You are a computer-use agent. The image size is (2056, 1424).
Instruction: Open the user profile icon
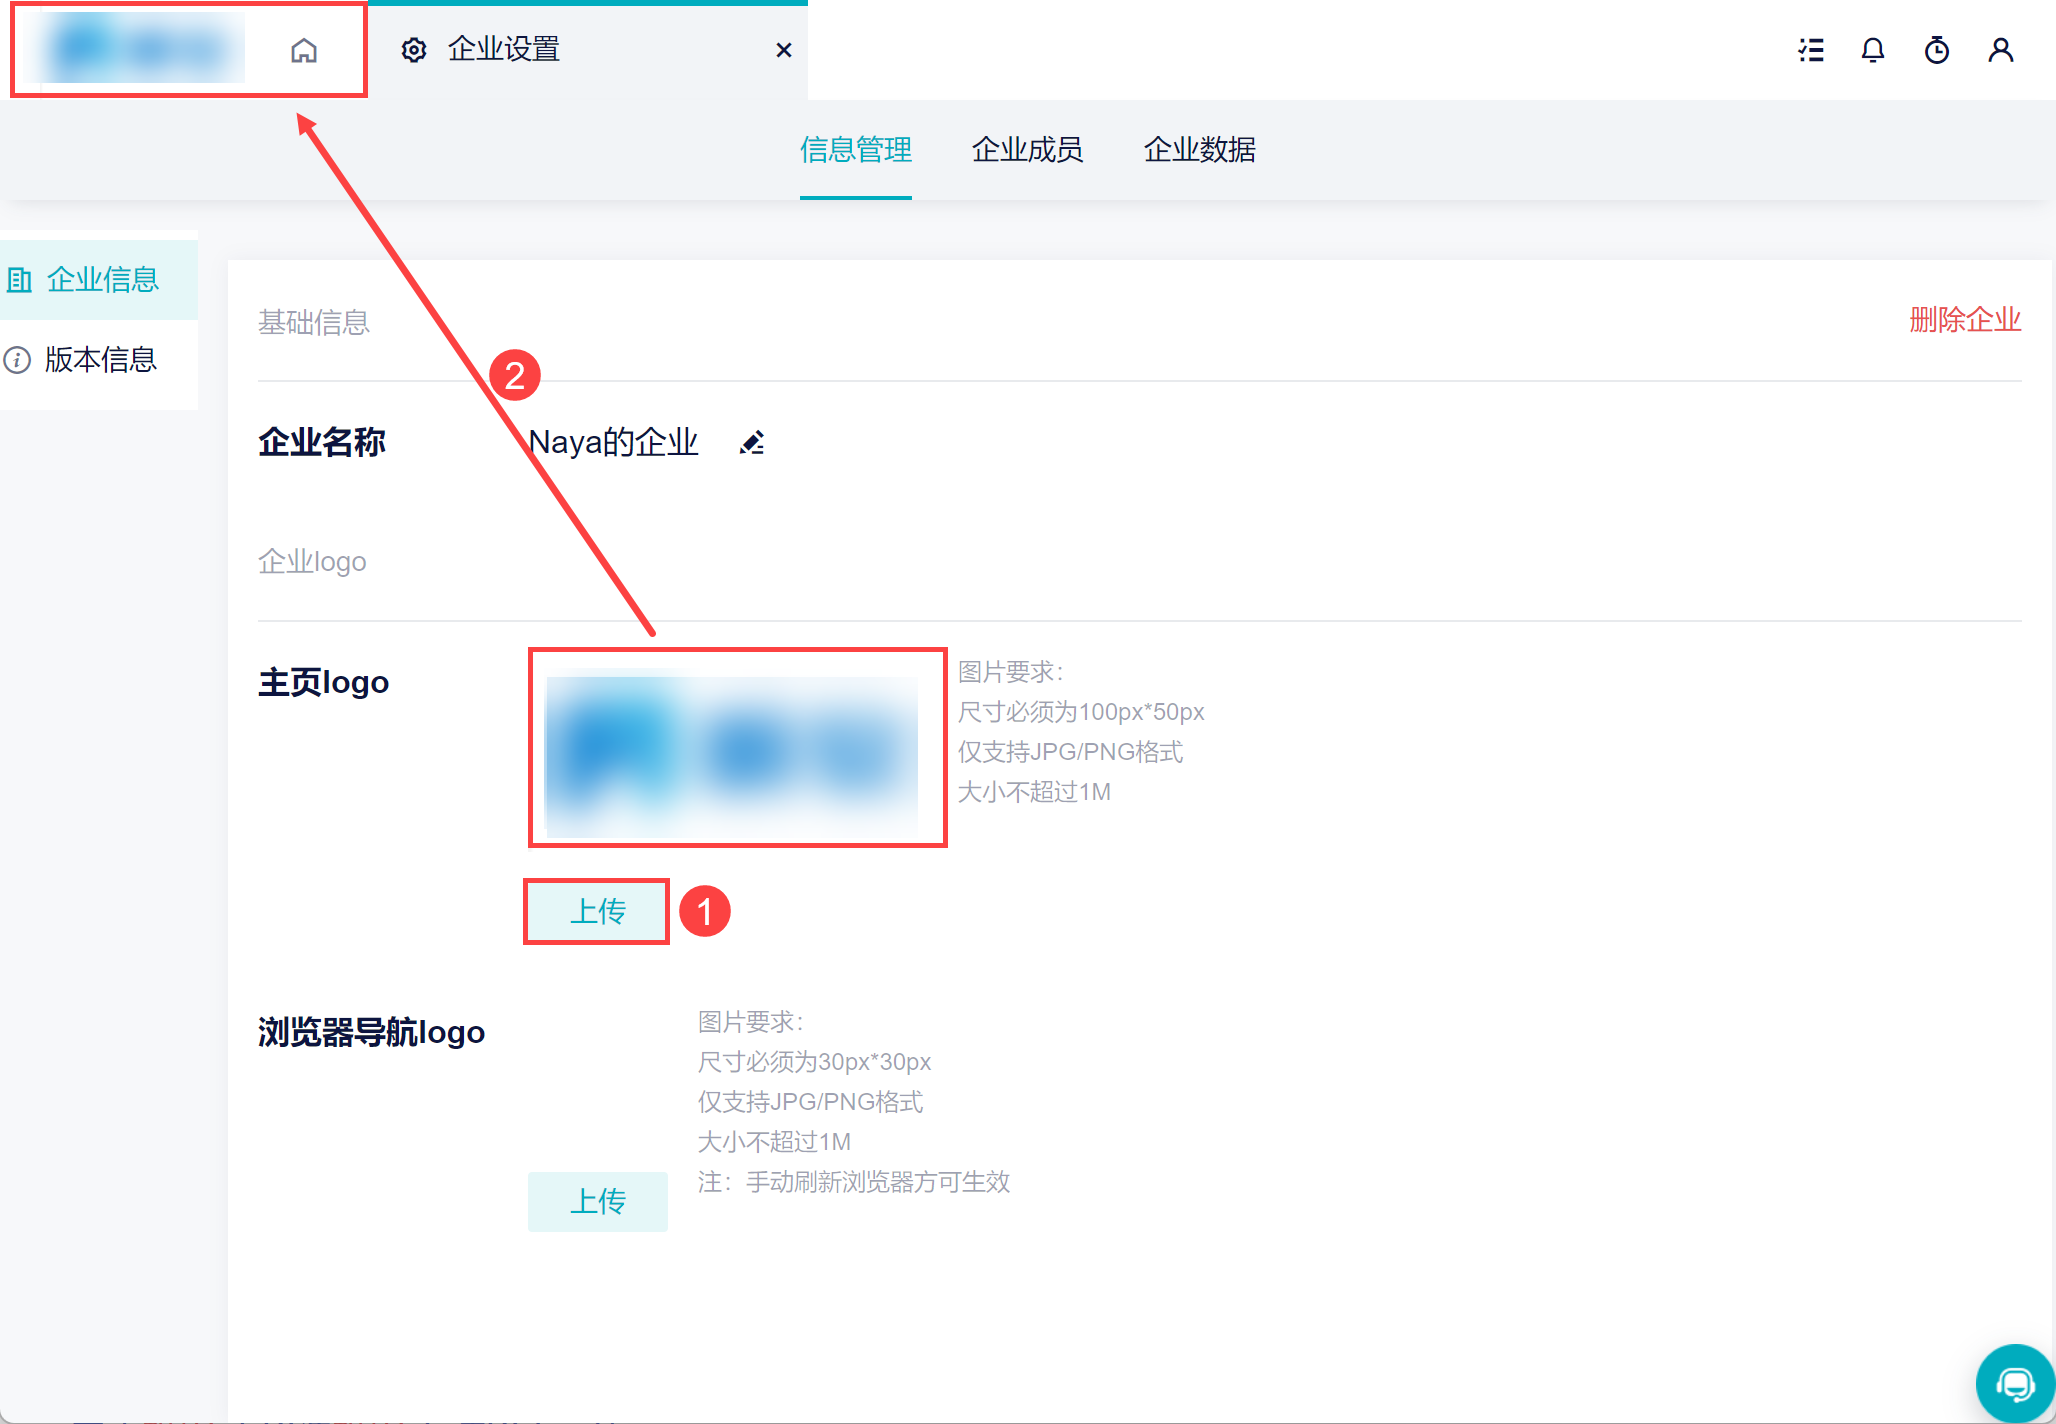[x=2001, y=50]
